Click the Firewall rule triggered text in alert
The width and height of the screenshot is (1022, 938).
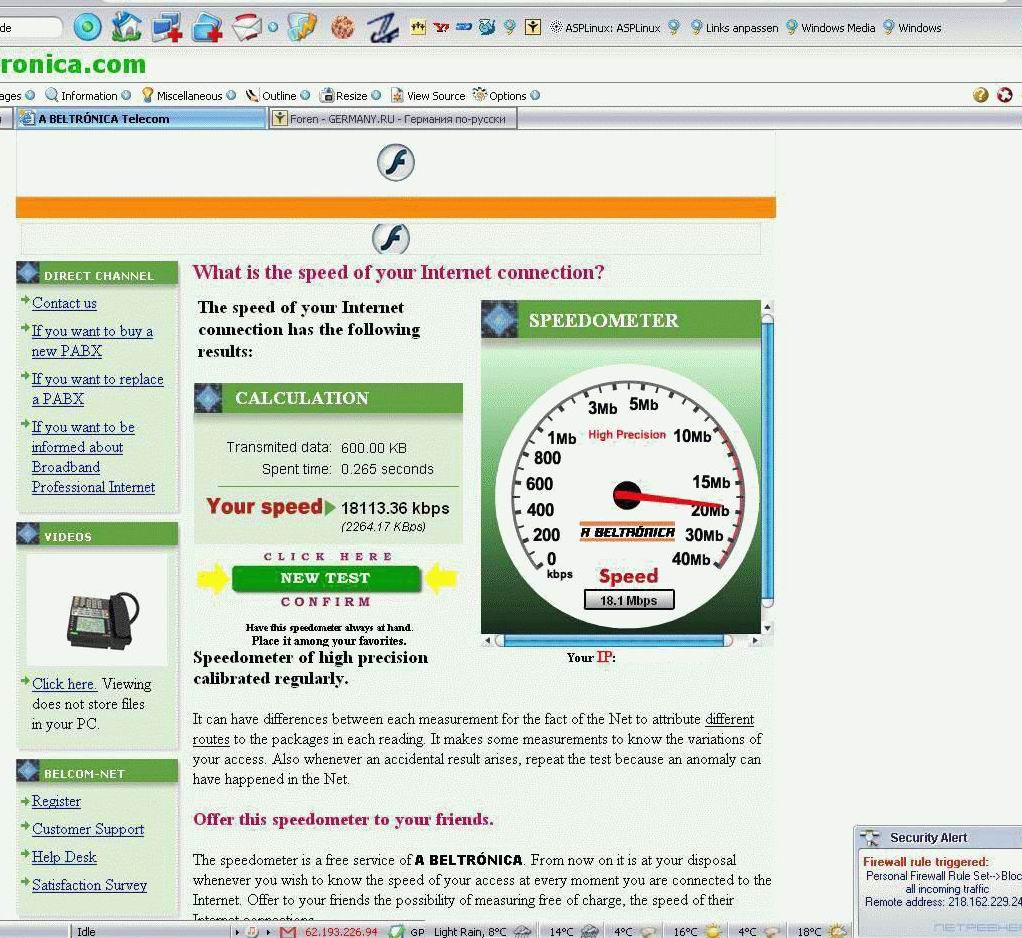tap(926, 862)
